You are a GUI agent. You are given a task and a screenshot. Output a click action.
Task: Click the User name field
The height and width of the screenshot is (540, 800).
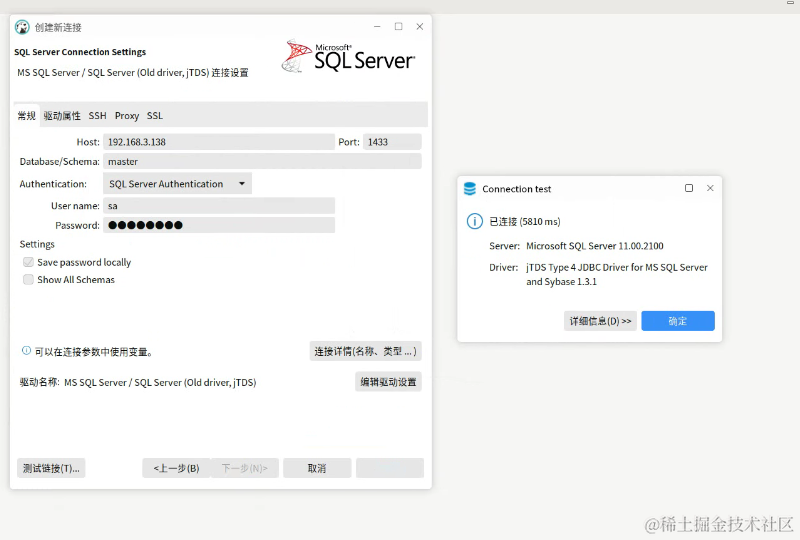[x=219, y=206]
